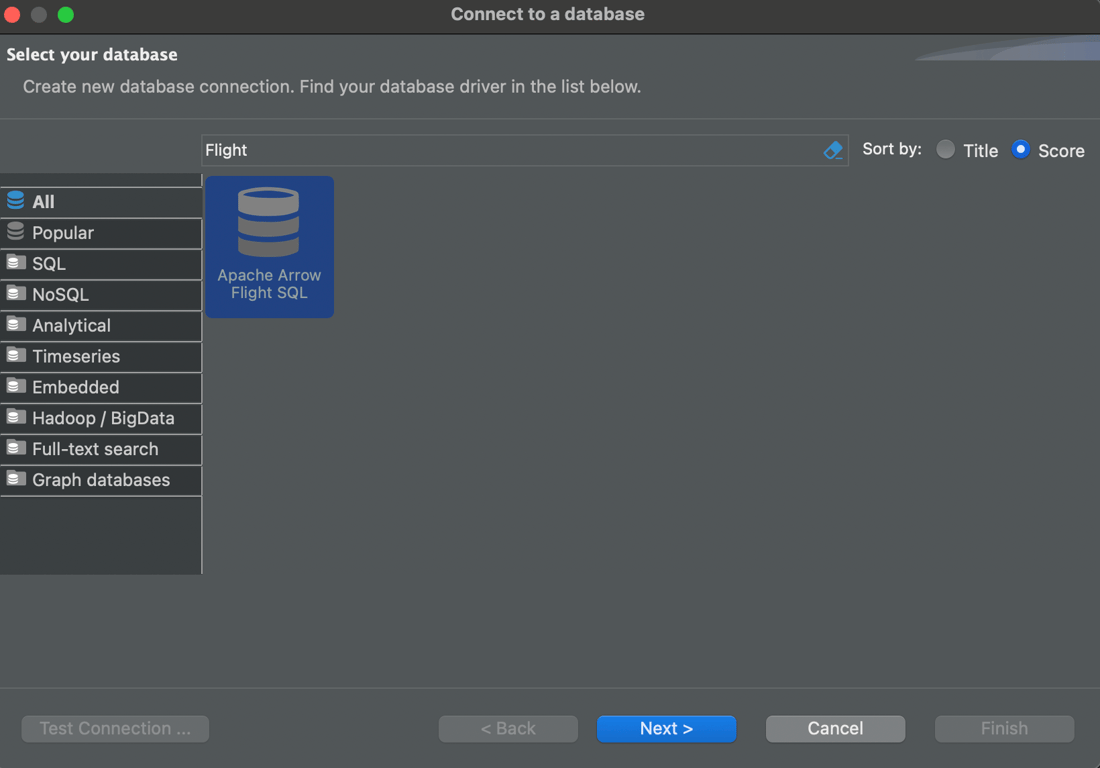
Task: Sort drivers by Score
Action: point(1020,149)
